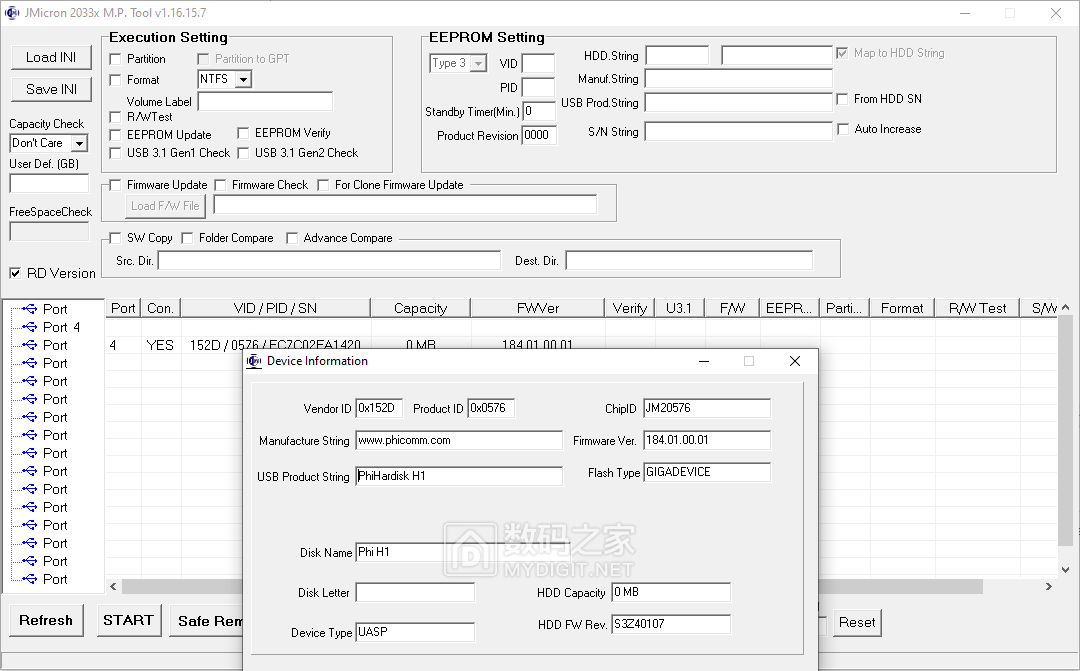This screenshot has height=671, width=1080.
Task: Check the Firmware Update option
Action: click(x=117, y=185)
